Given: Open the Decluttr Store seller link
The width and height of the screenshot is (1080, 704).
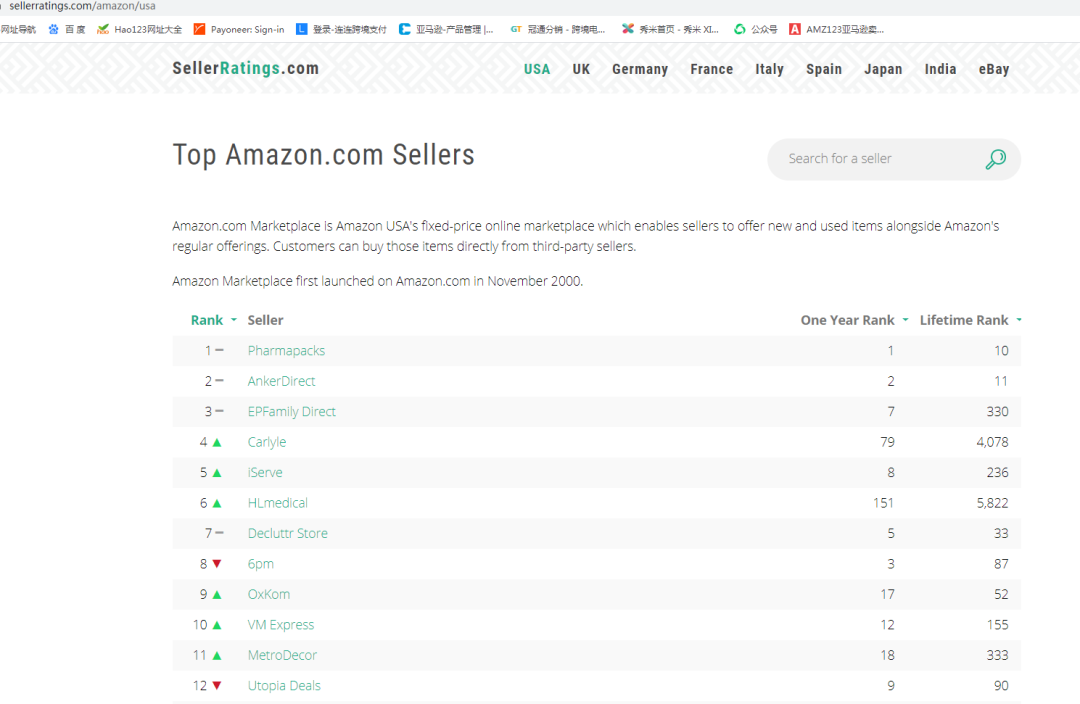Looking at the screenshot, I should pyautogui.click(x=287, y=533).
